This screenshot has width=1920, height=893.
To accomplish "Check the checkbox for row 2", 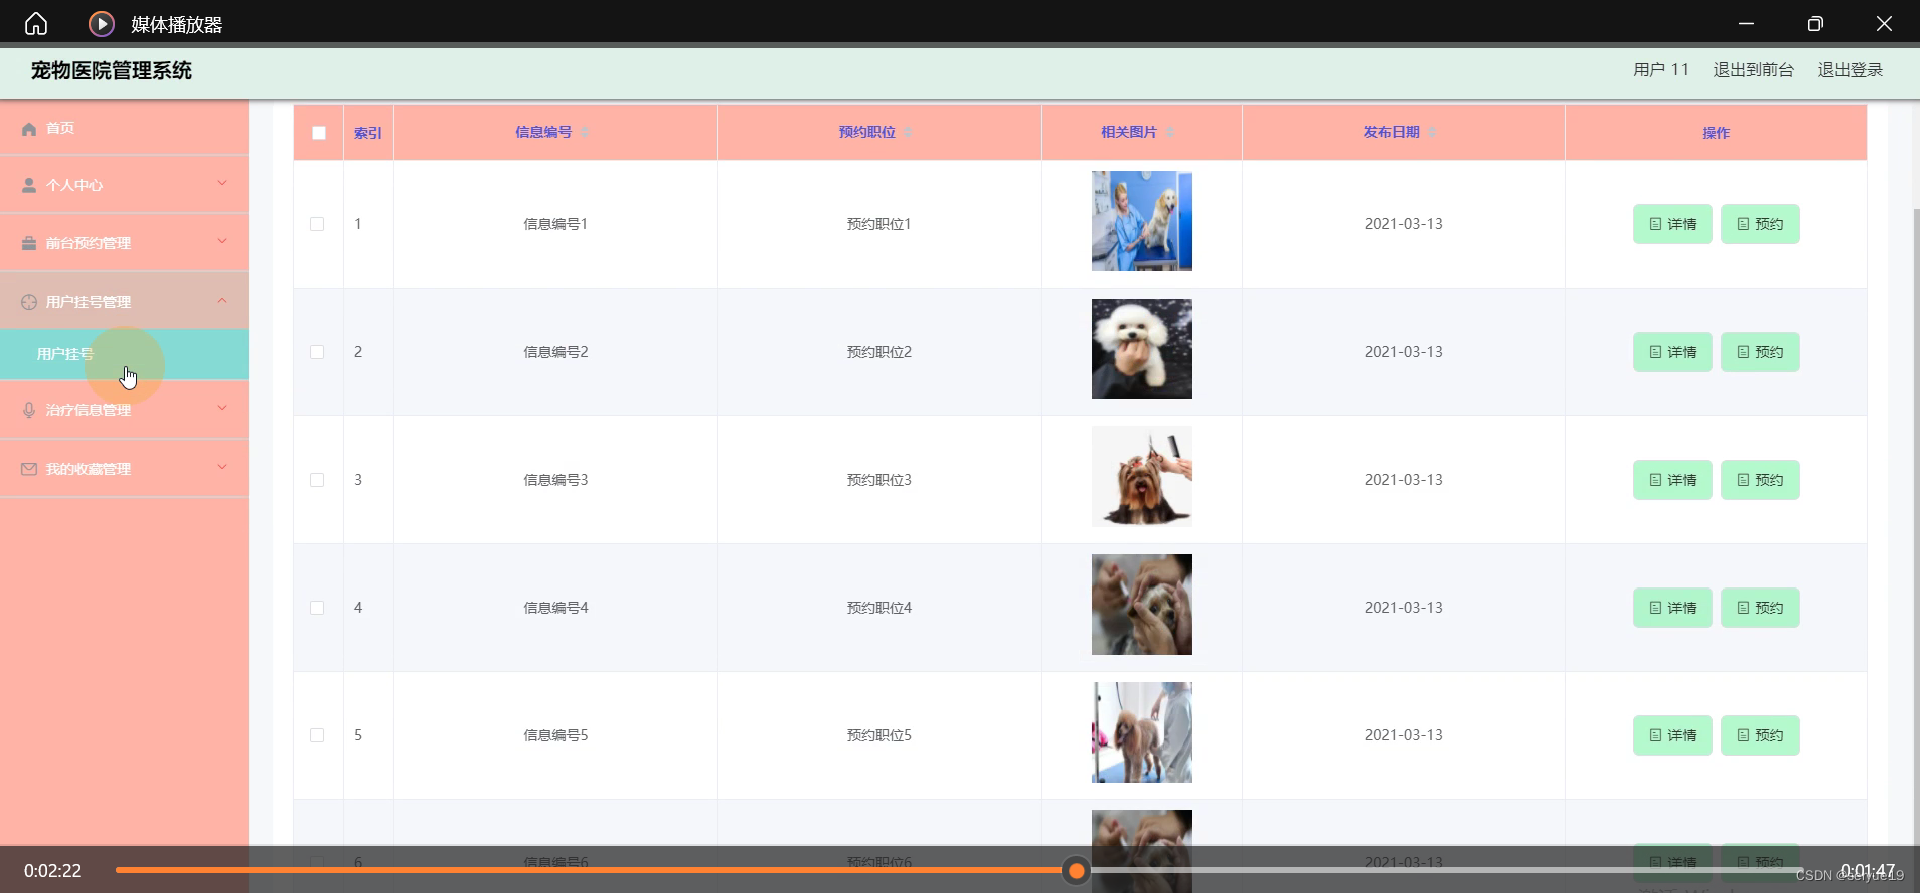I will (x=317, y=352).
